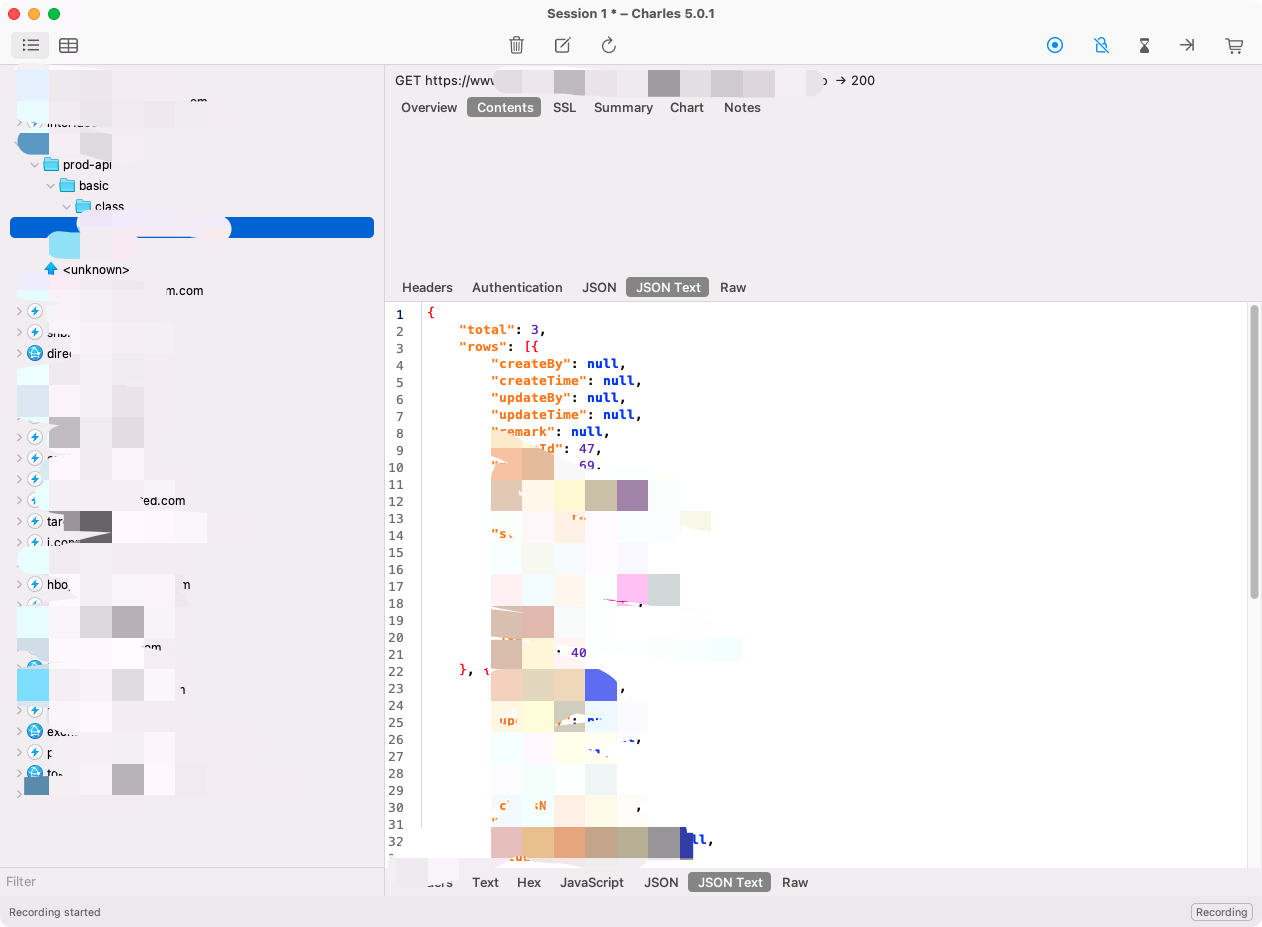Open the Overview tab
Image resolution: width=1262 pixels, height=927 pixels.
coord(429,107)
